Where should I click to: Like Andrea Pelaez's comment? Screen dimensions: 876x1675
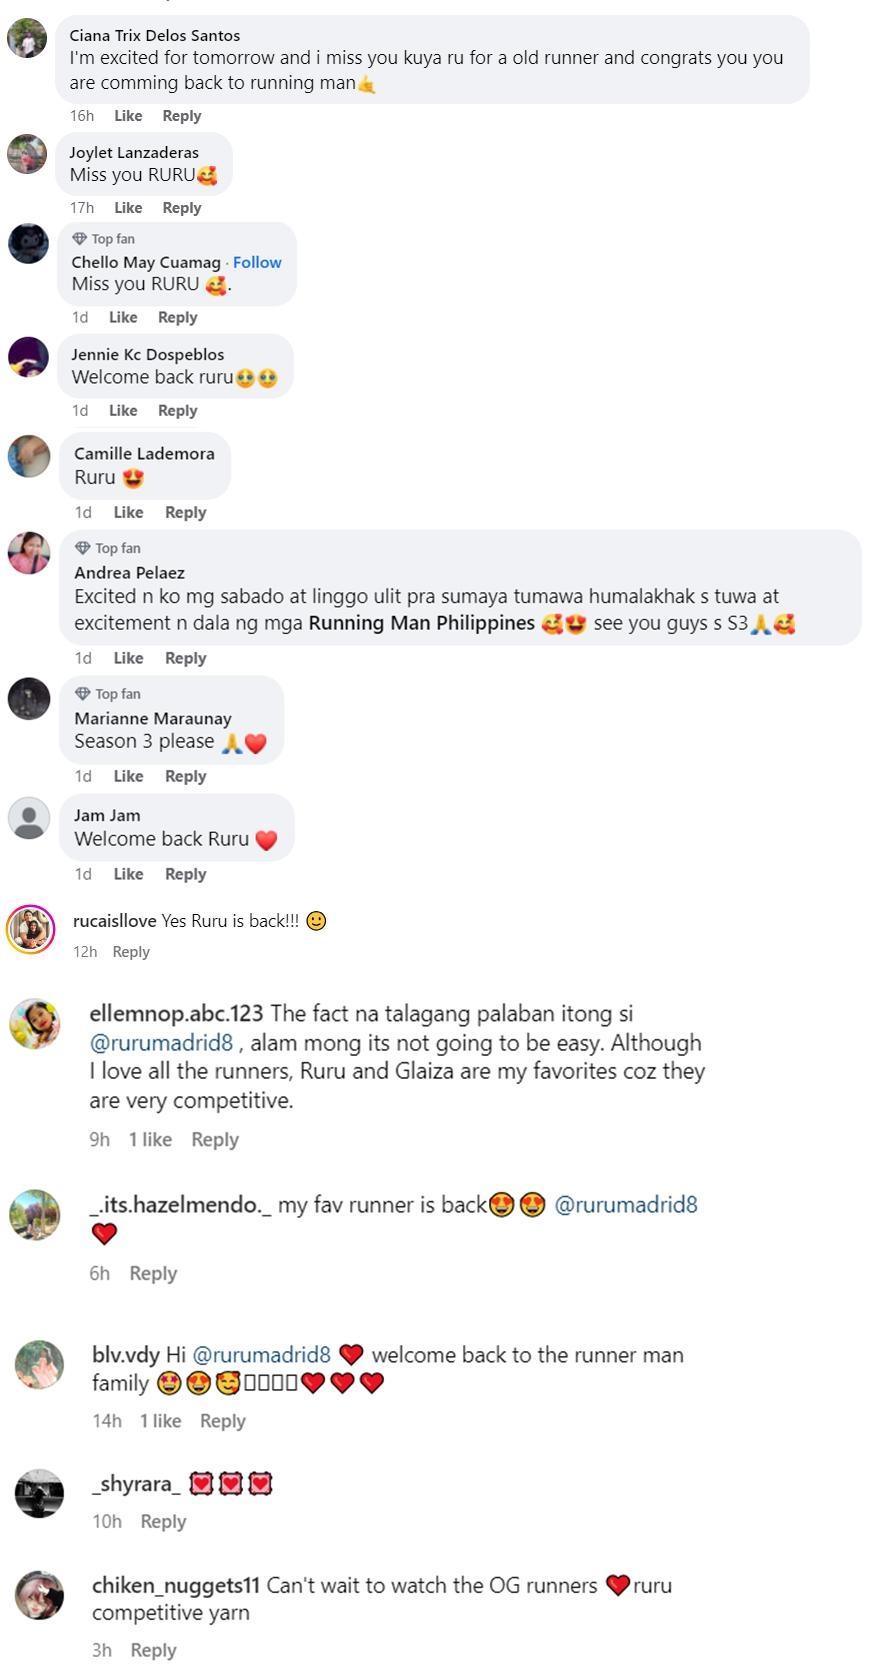coord(128,658)
